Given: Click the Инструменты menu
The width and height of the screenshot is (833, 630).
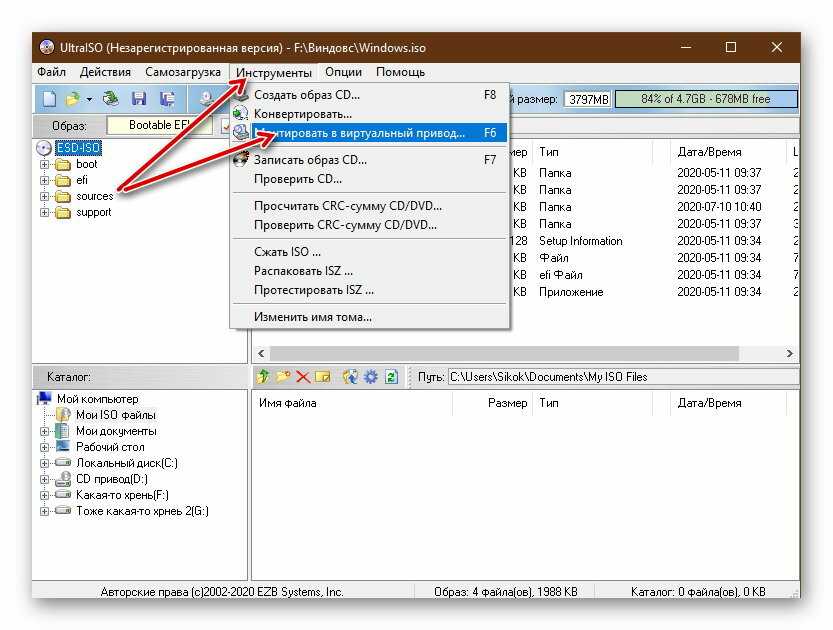Looking at the screenshot, I should pos(274,72).
